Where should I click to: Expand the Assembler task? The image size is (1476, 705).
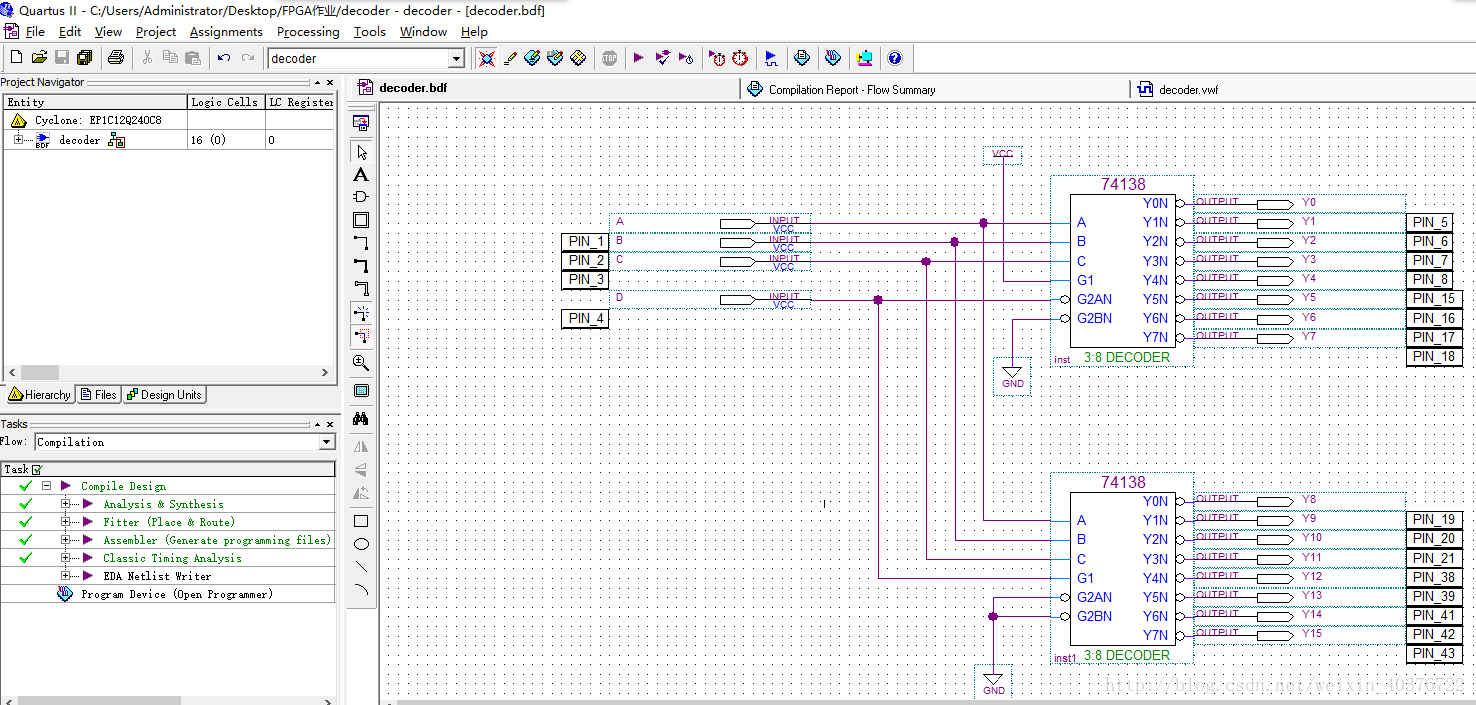66,540
